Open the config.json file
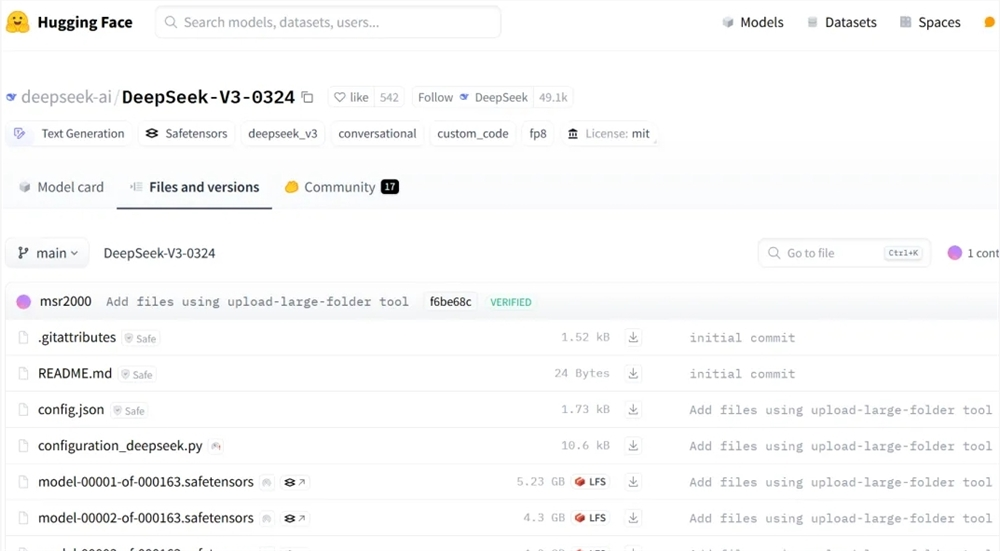 click(x=71, y=409)
